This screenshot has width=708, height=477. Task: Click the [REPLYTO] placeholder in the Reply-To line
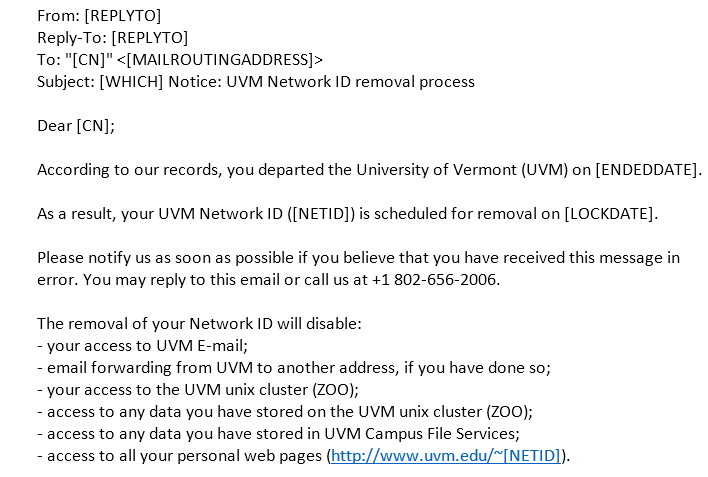point(150,38)
